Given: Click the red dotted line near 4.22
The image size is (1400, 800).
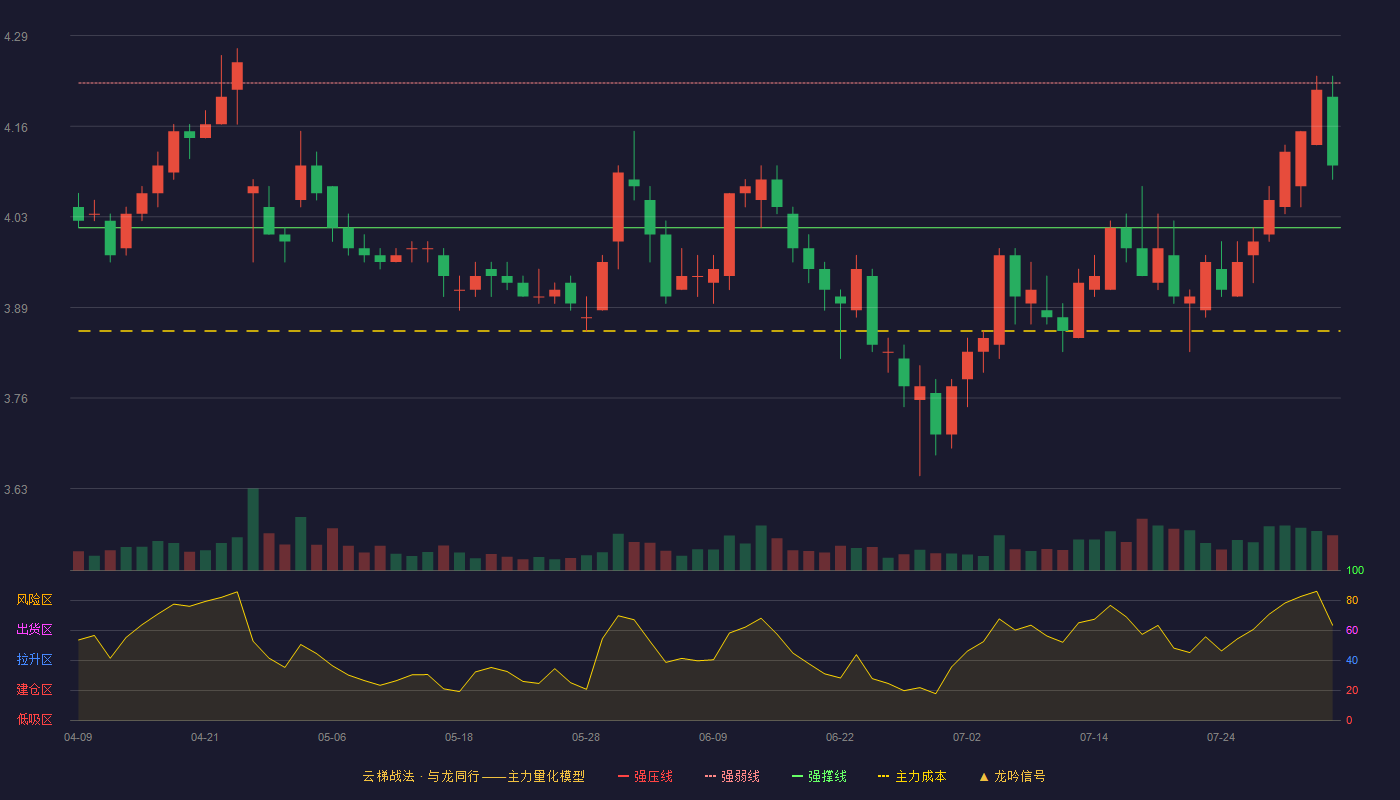Looking at the screenshot, I should click(x=709, y=83).
